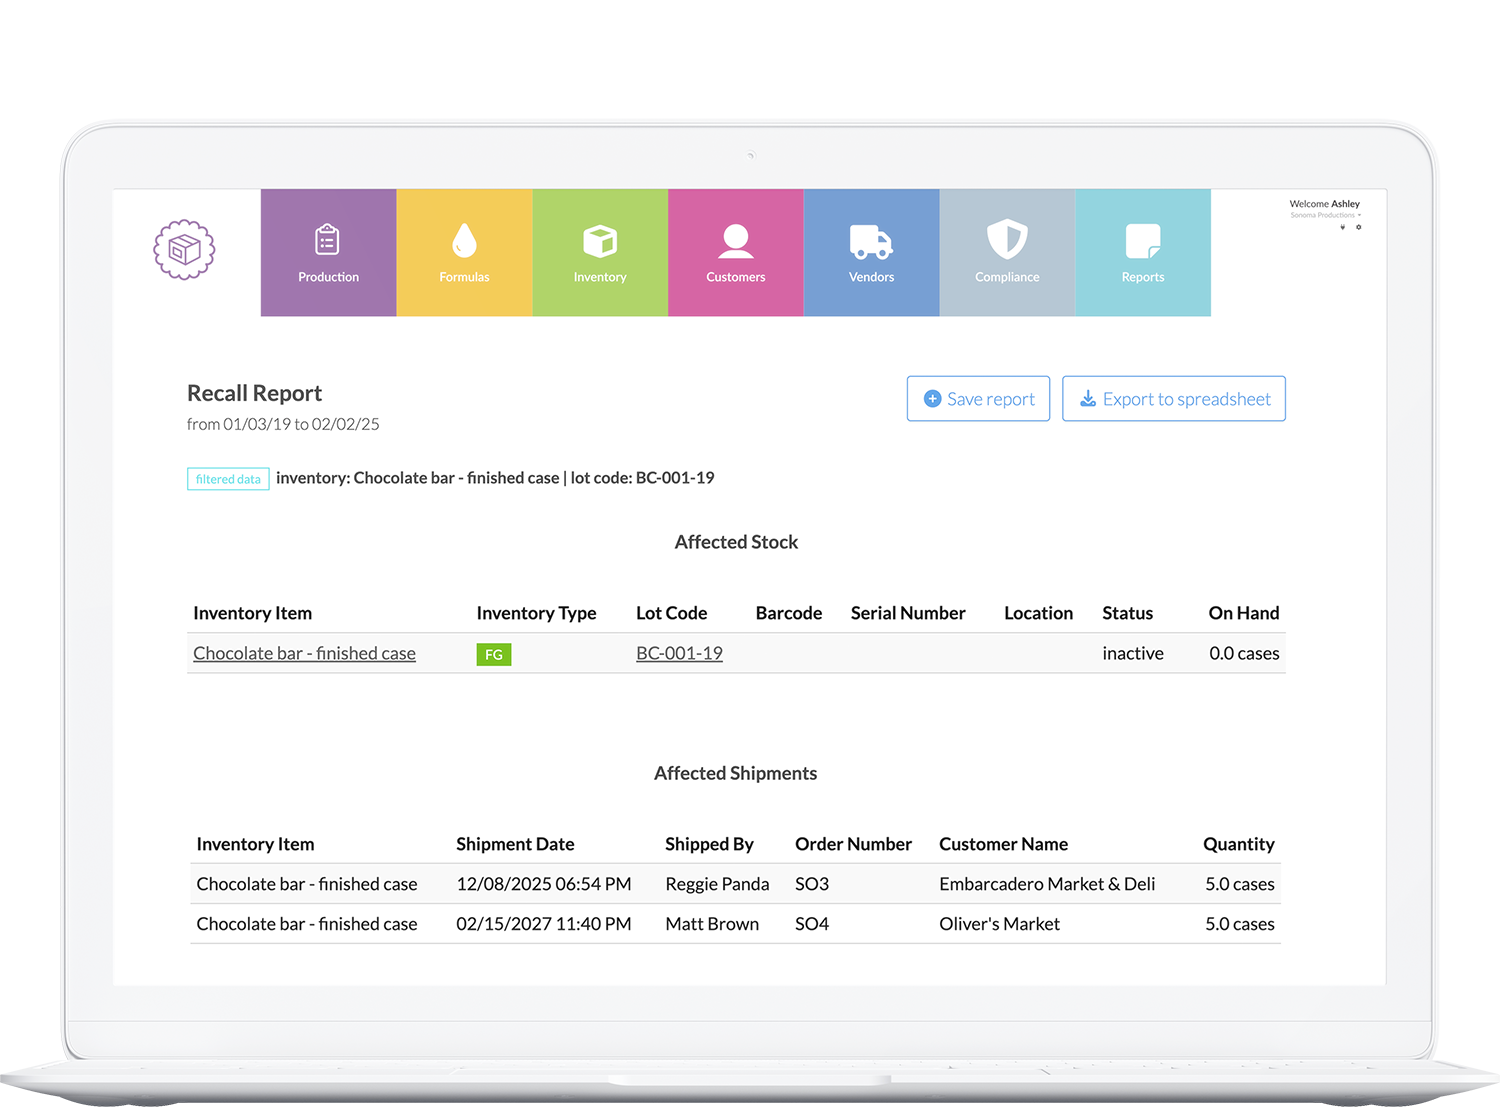Open the settings gear icon top right
Viewport: 1500px width, 1107px height.
1358,227
